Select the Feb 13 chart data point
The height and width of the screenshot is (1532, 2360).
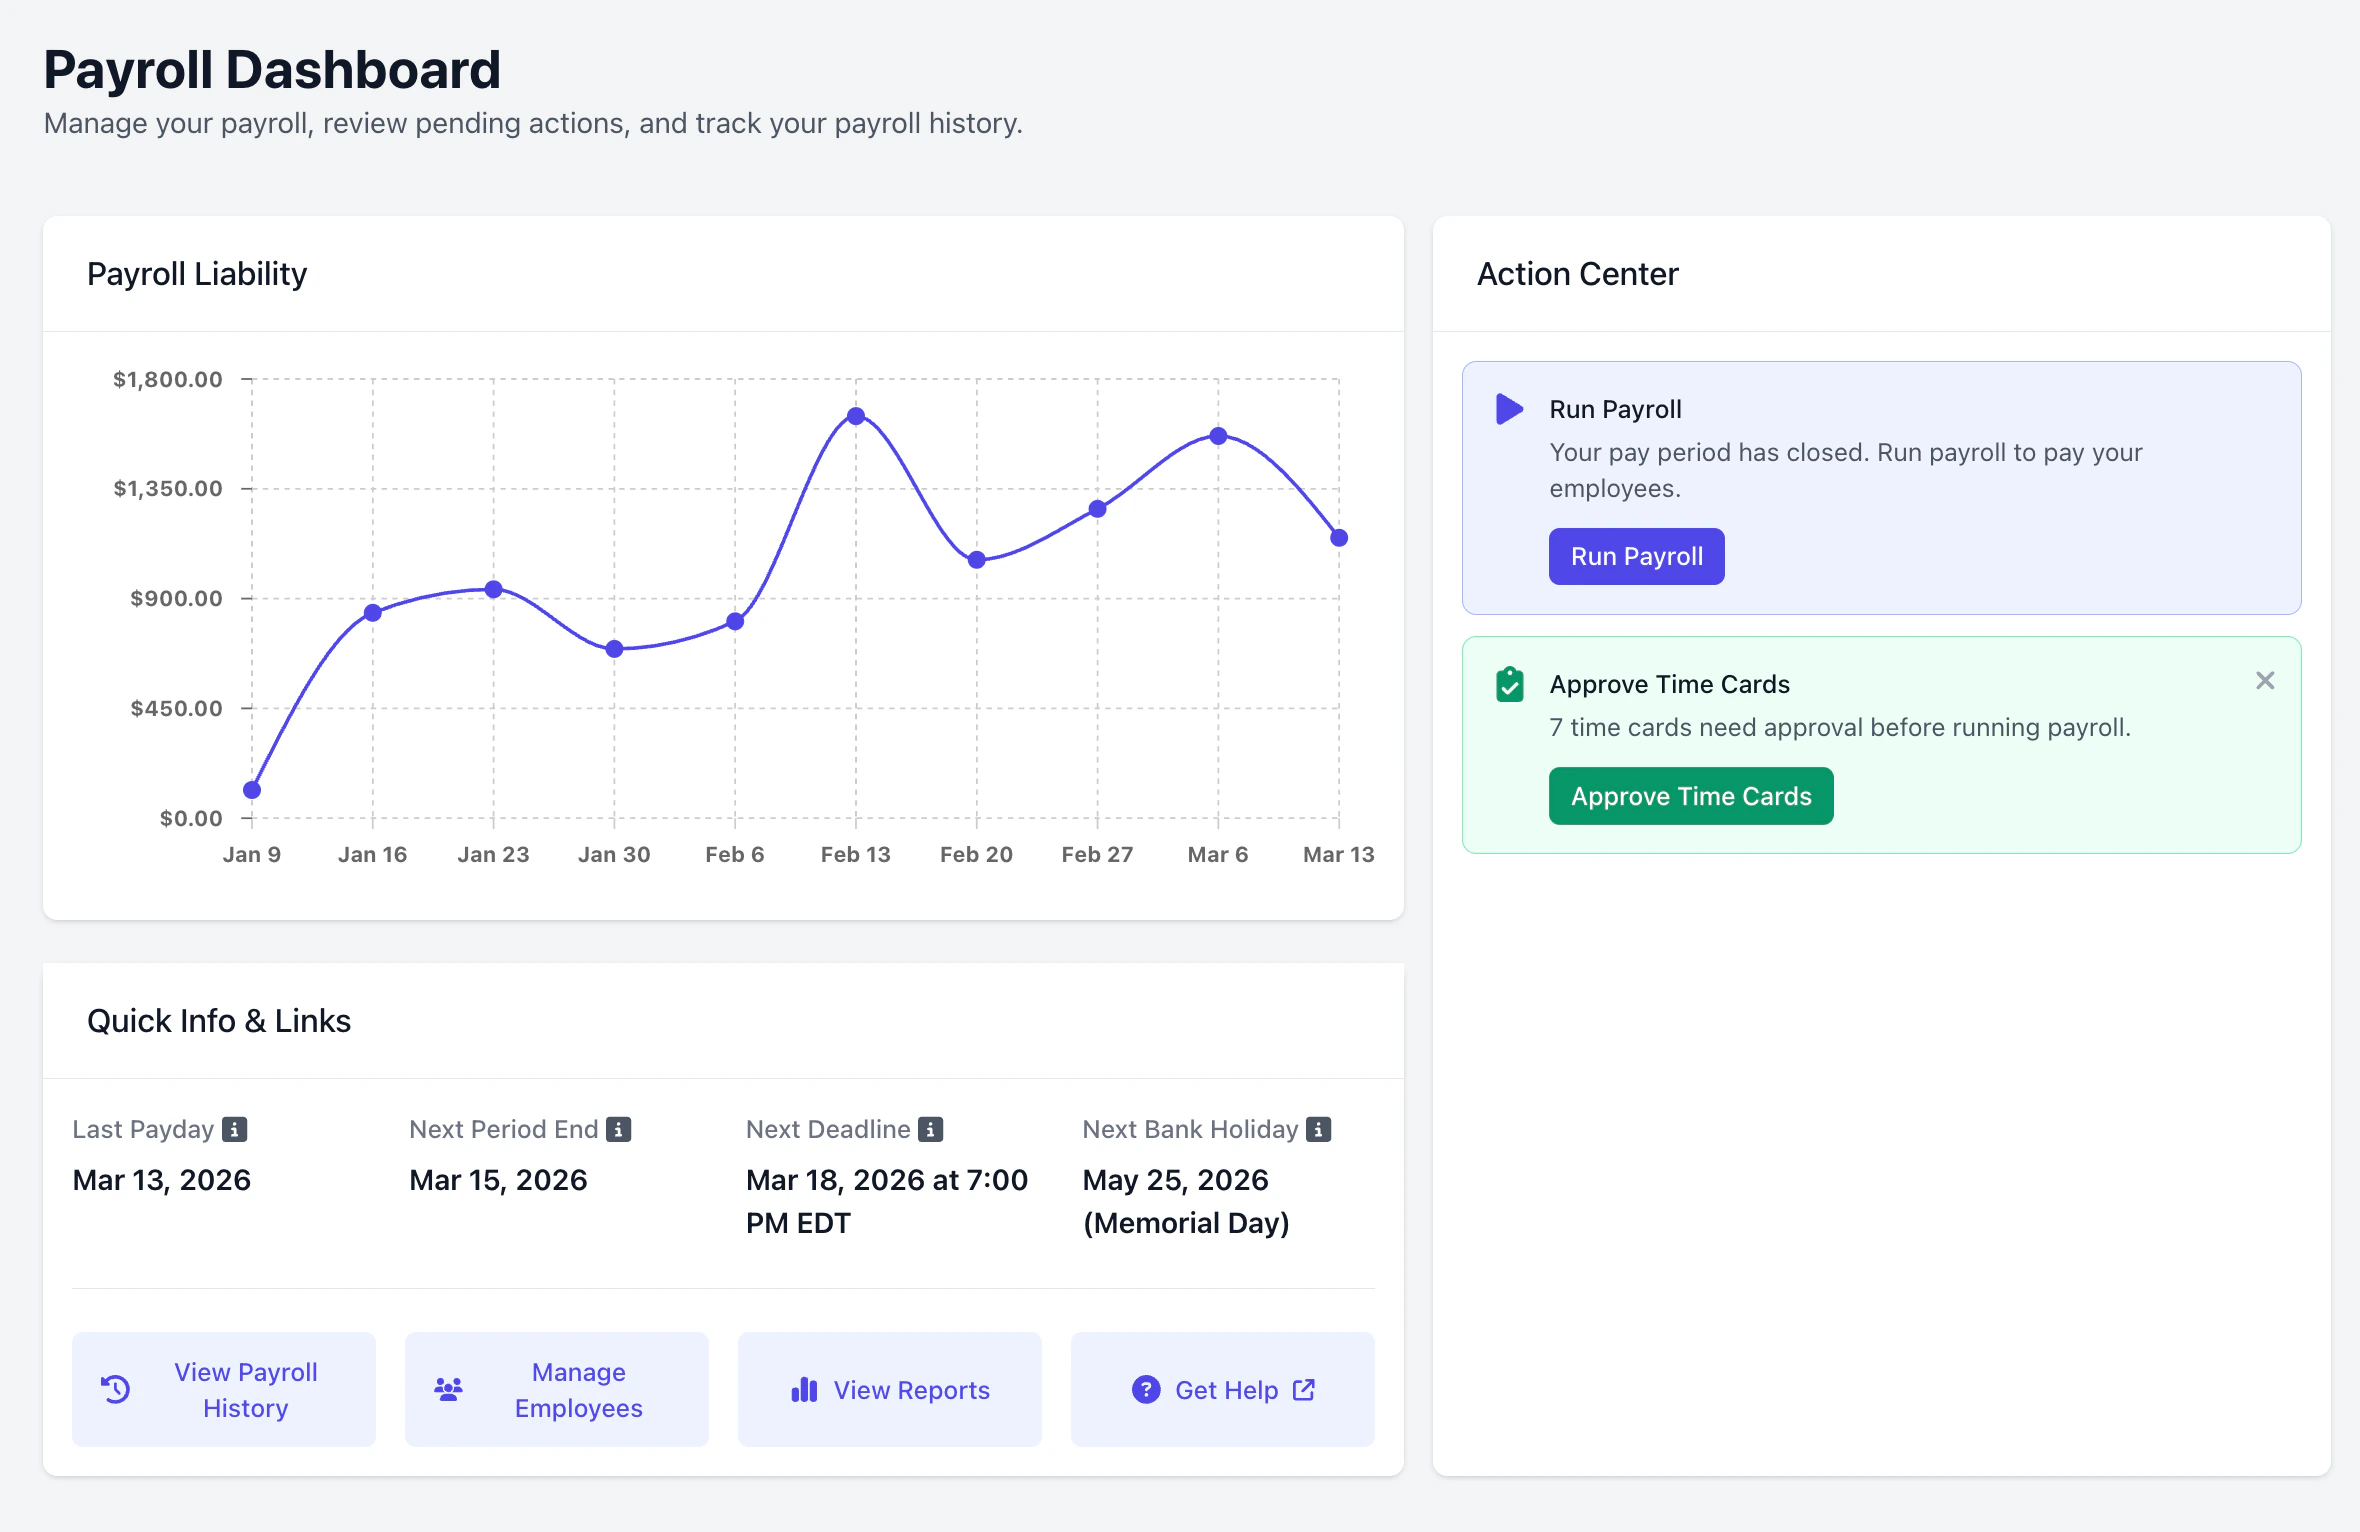[856, 416]
